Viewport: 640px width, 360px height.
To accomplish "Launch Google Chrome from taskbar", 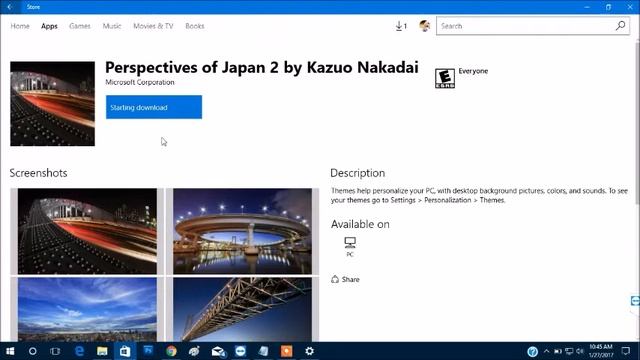I will coord(171,351).
